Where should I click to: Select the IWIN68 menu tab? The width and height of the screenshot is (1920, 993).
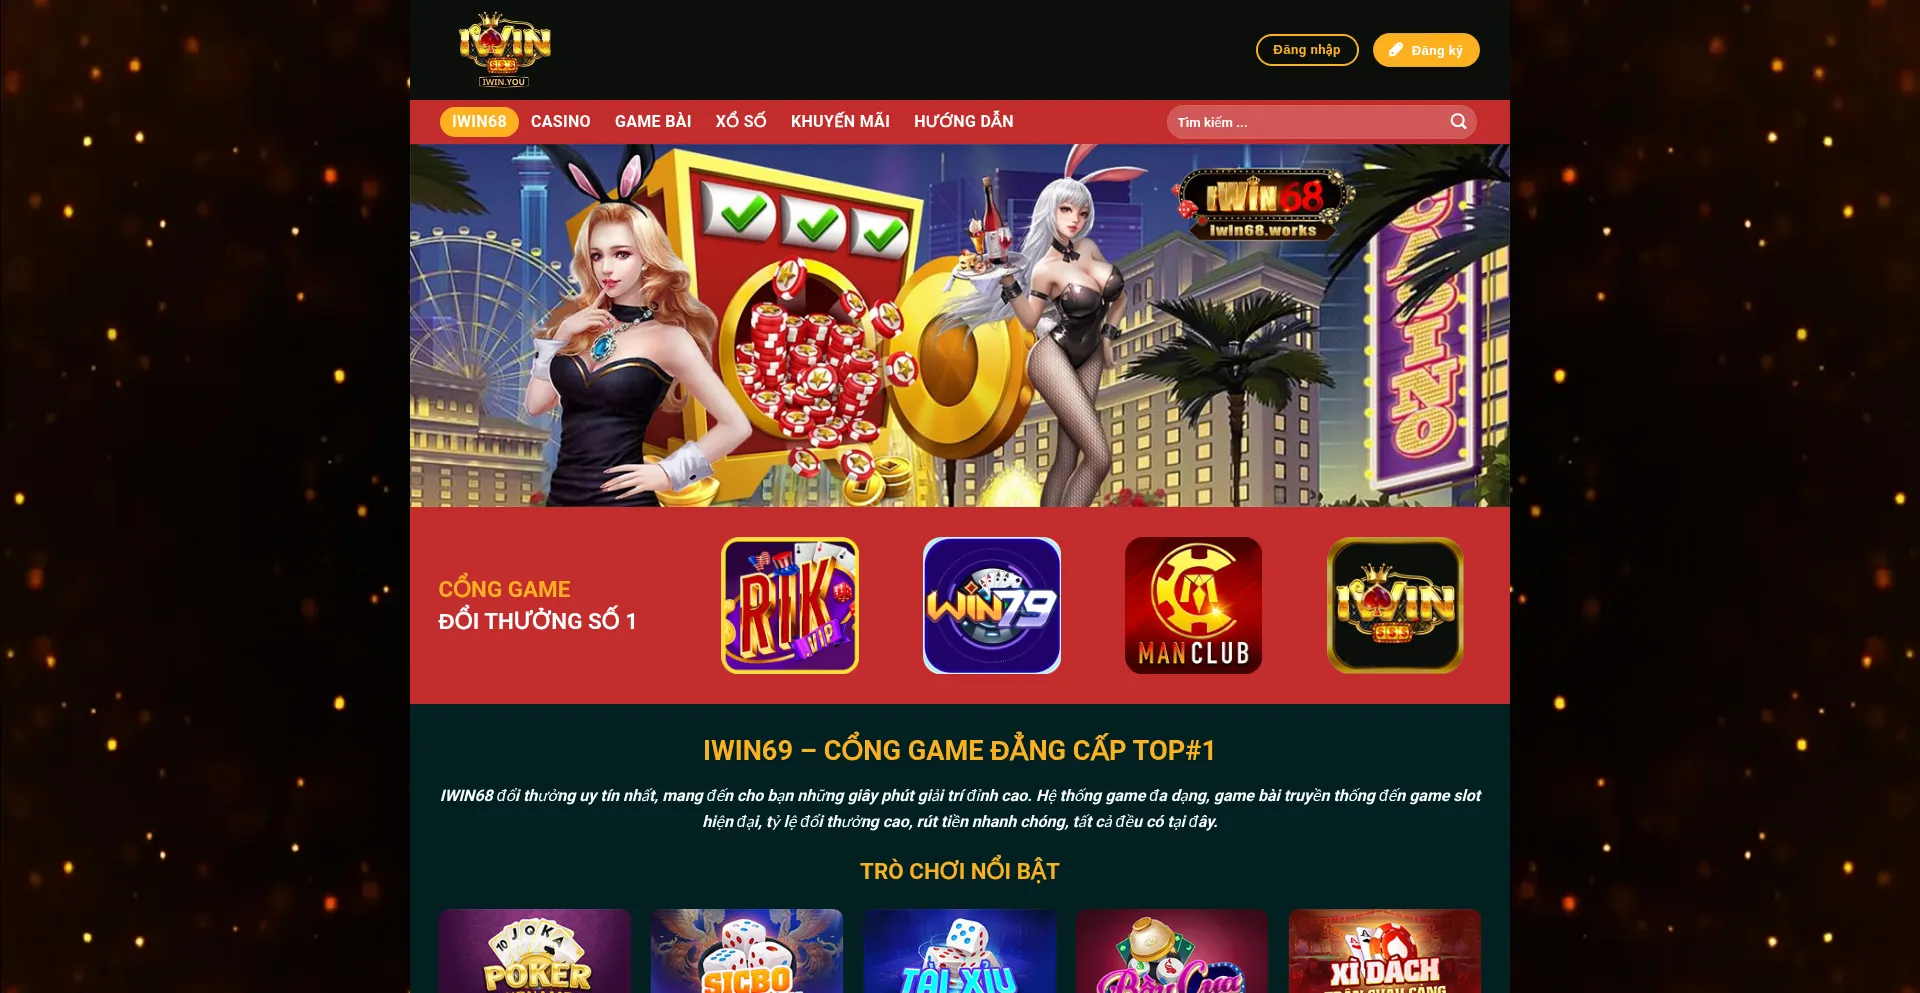(479, 121)
